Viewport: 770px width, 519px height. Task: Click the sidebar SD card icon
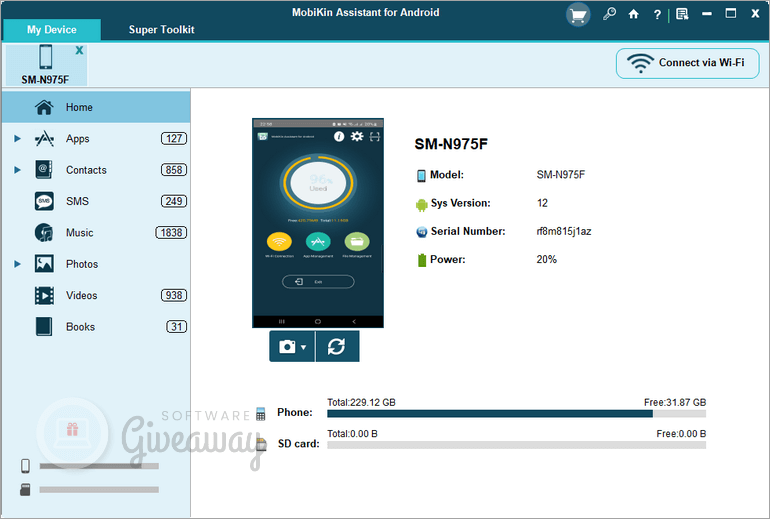click(x=25, y=490)
